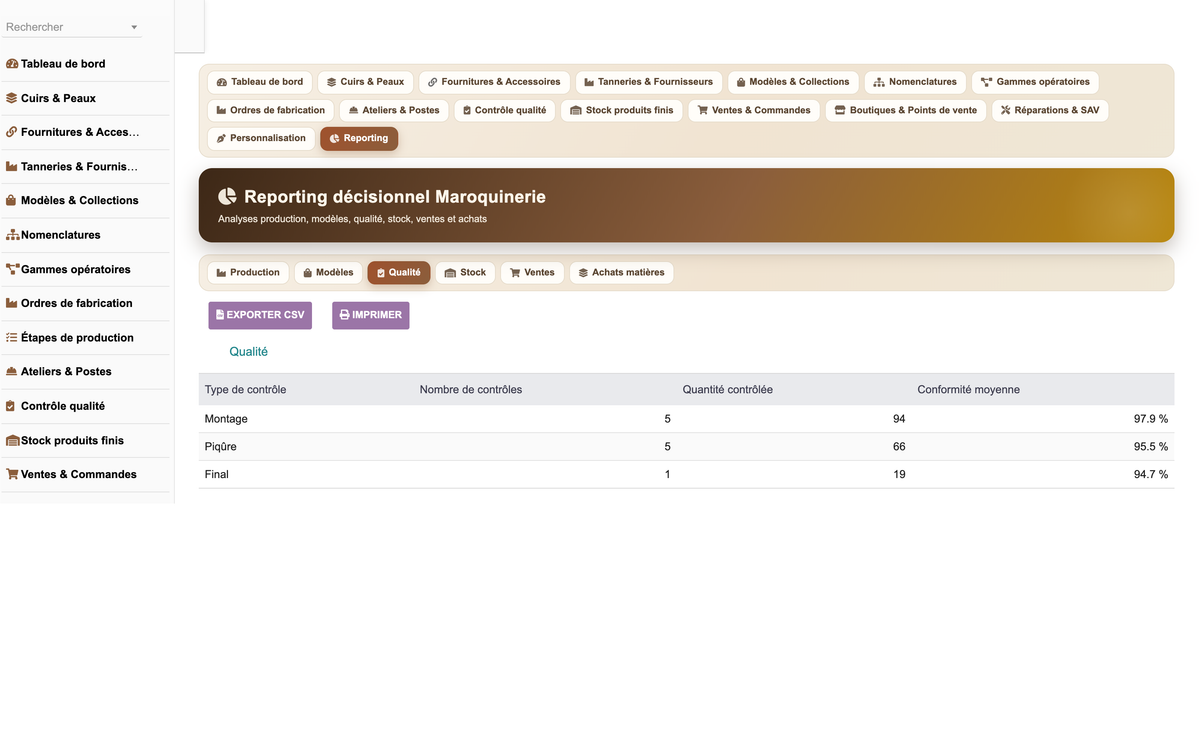Screen dimensions: 1200x743
Task: Switch to the Achats matières report tab
Action: click(621, 272)
